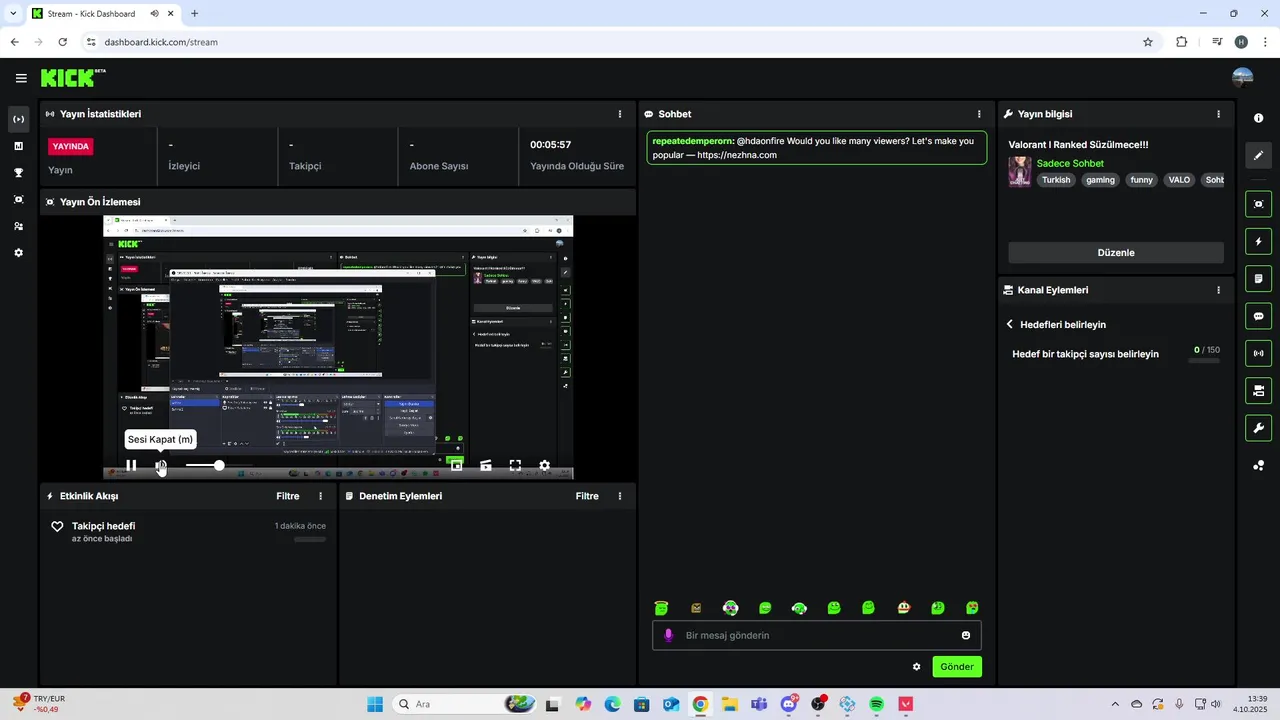Open Yayın İstatistikleri panel options menu
1280x720 pixels.
point(620,114)
